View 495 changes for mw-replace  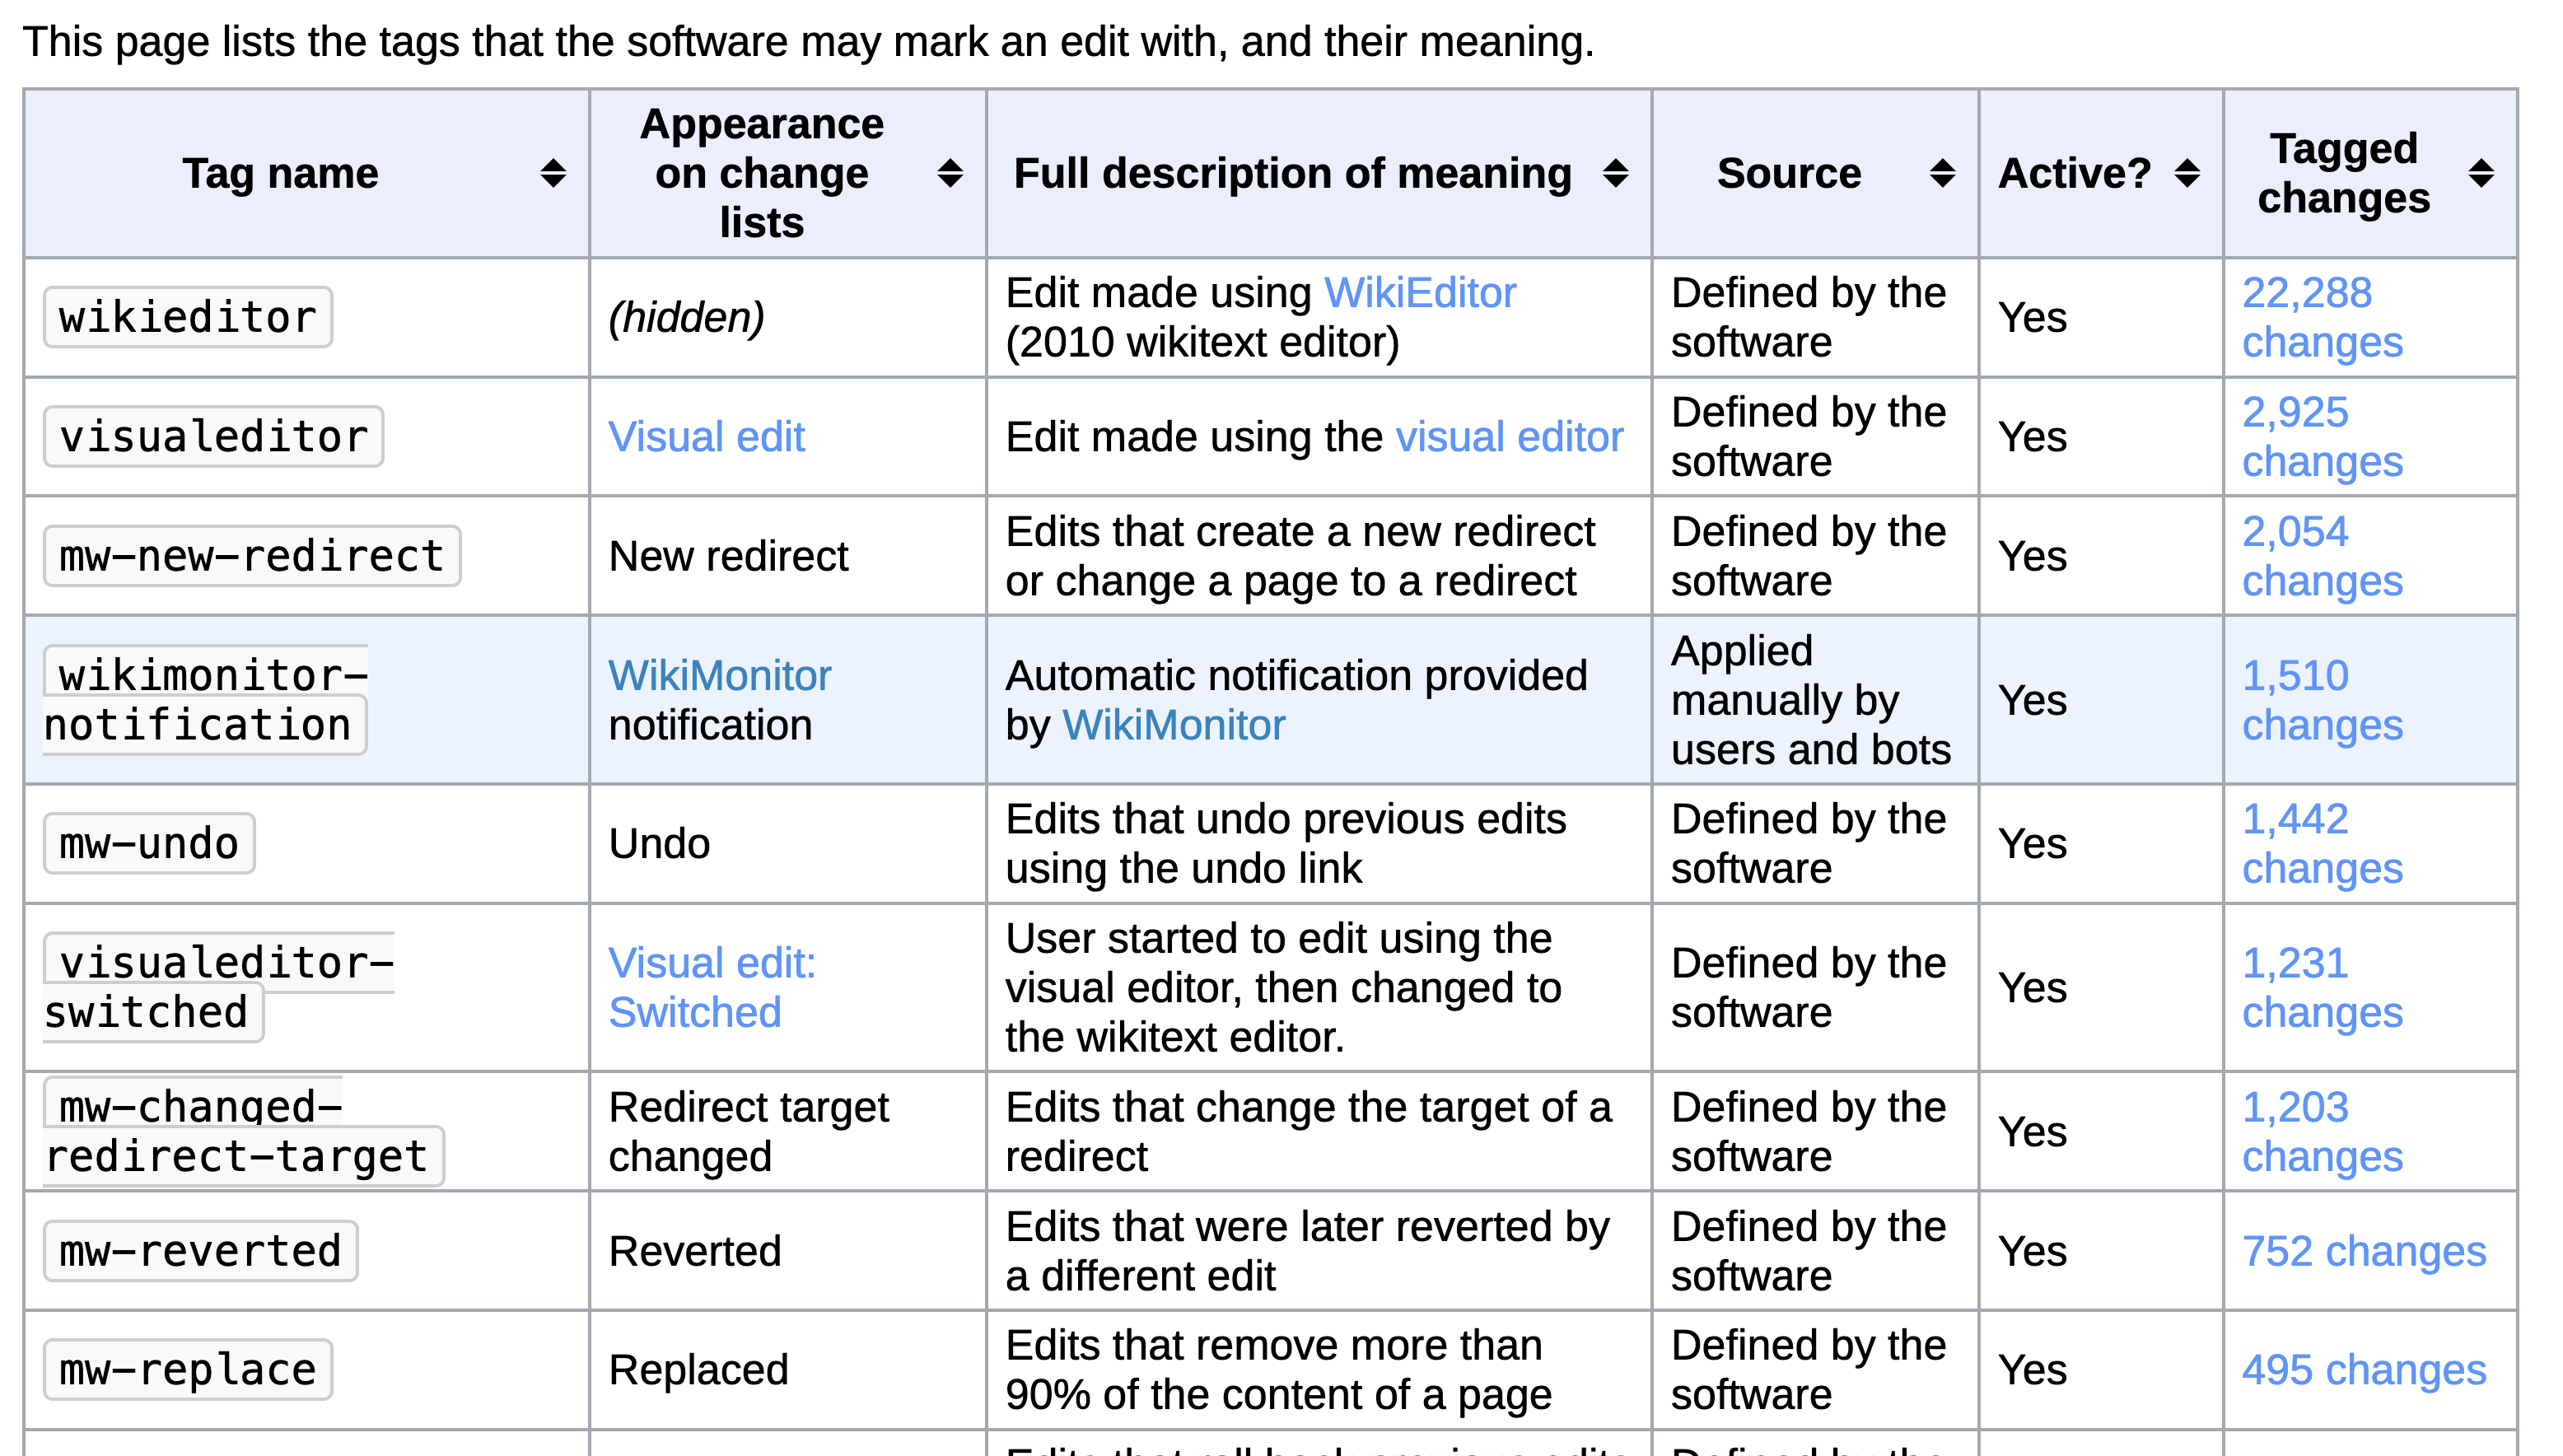2363,1370
